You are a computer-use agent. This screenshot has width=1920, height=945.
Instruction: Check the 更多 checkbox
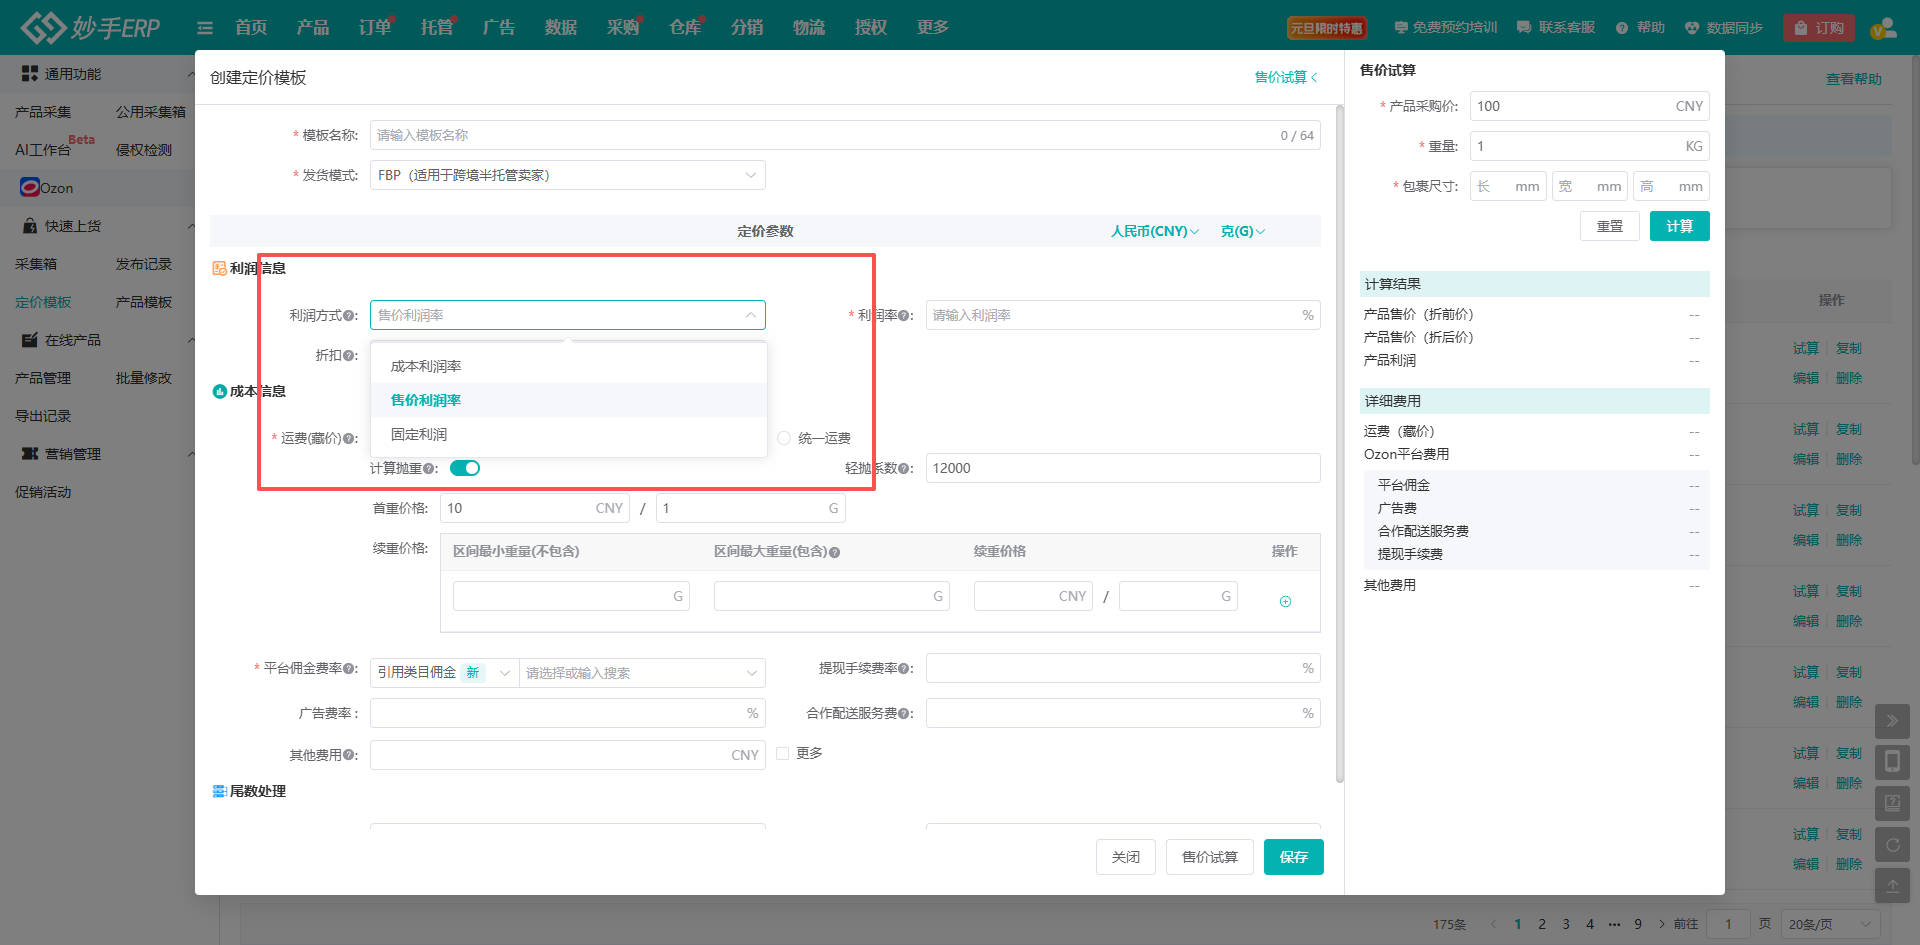coord(783,753)
